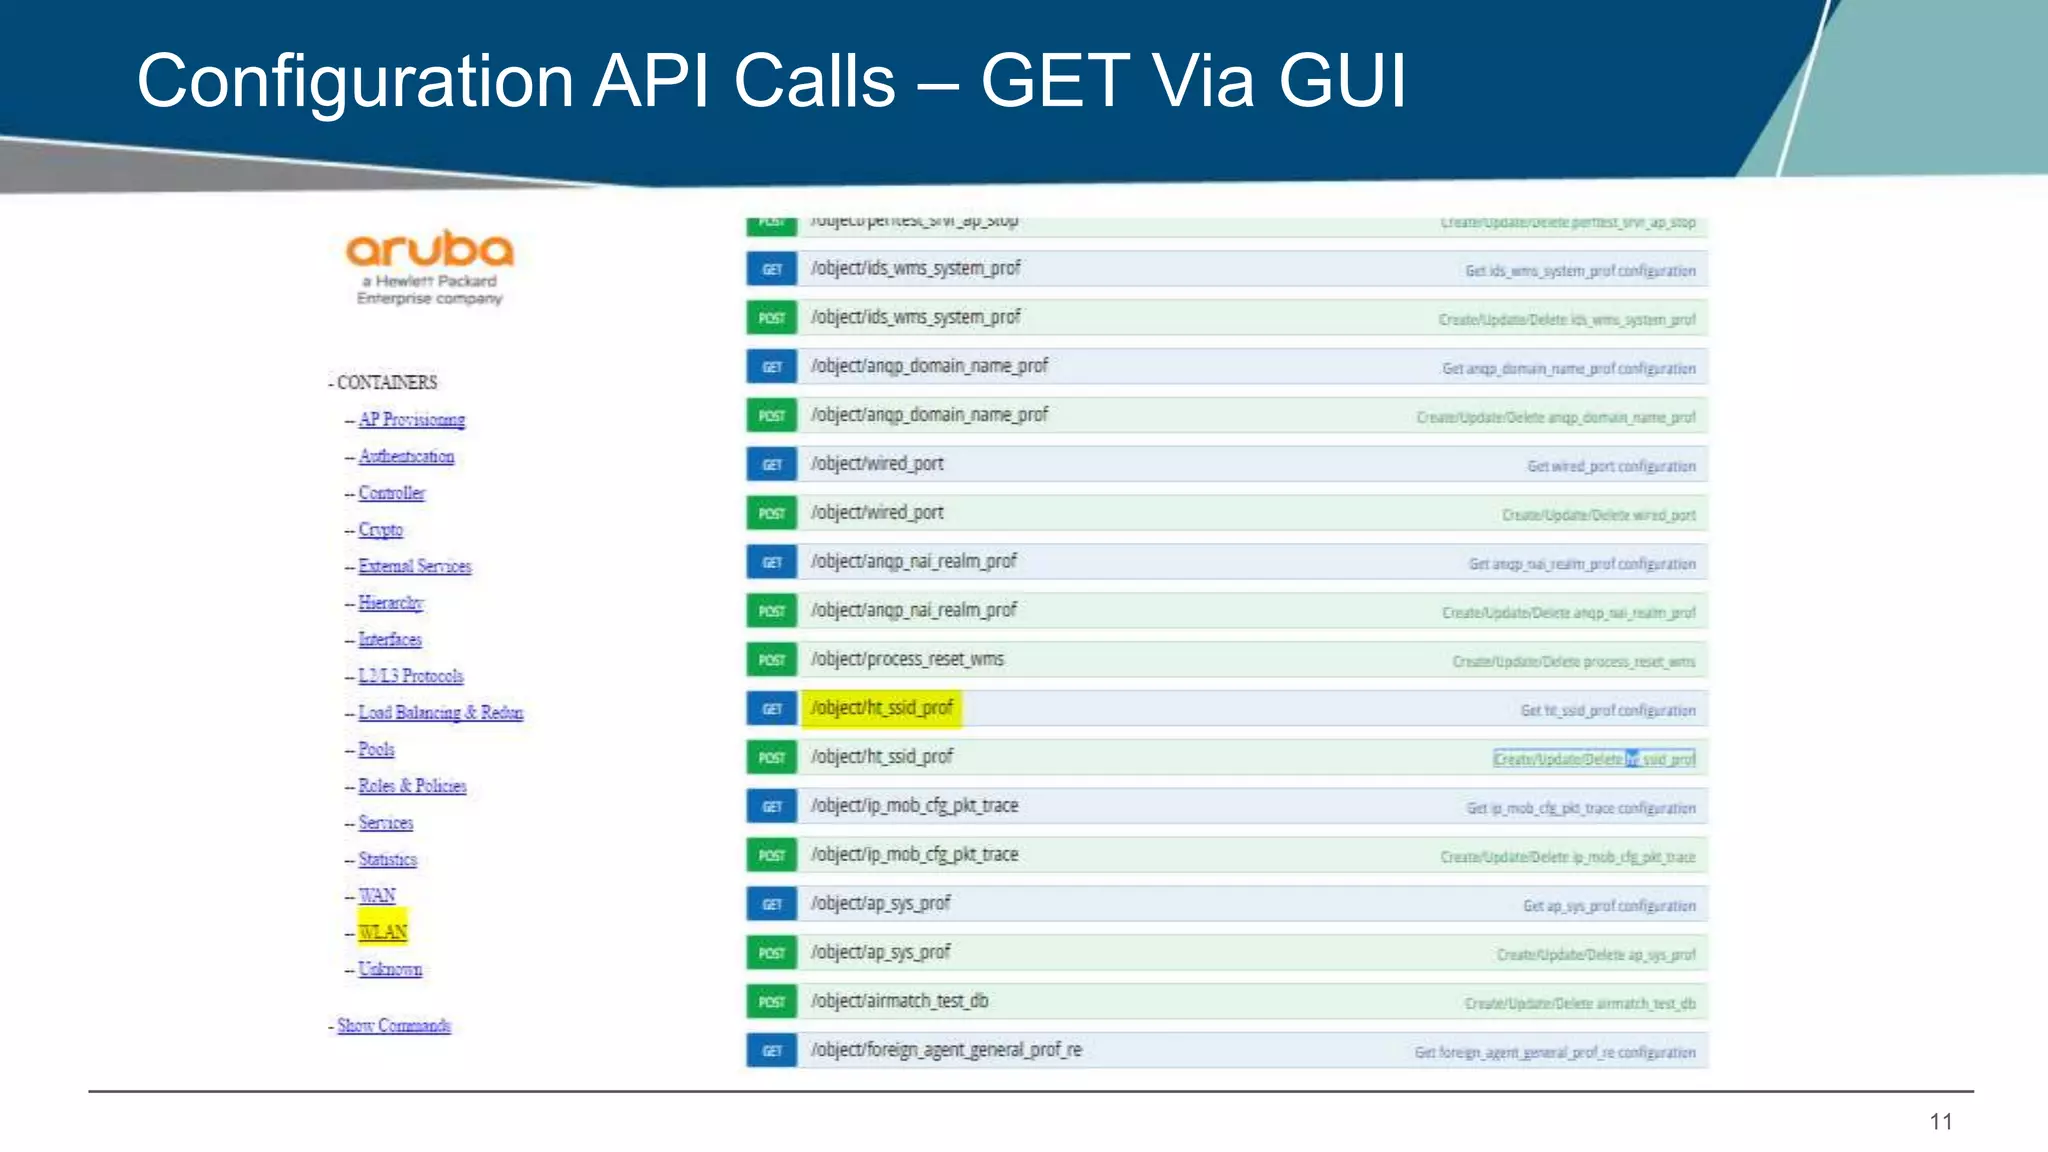The width and height of the screenshot is (2048, 1152).
Task: Open External Services container link
Action: (415, 566)
